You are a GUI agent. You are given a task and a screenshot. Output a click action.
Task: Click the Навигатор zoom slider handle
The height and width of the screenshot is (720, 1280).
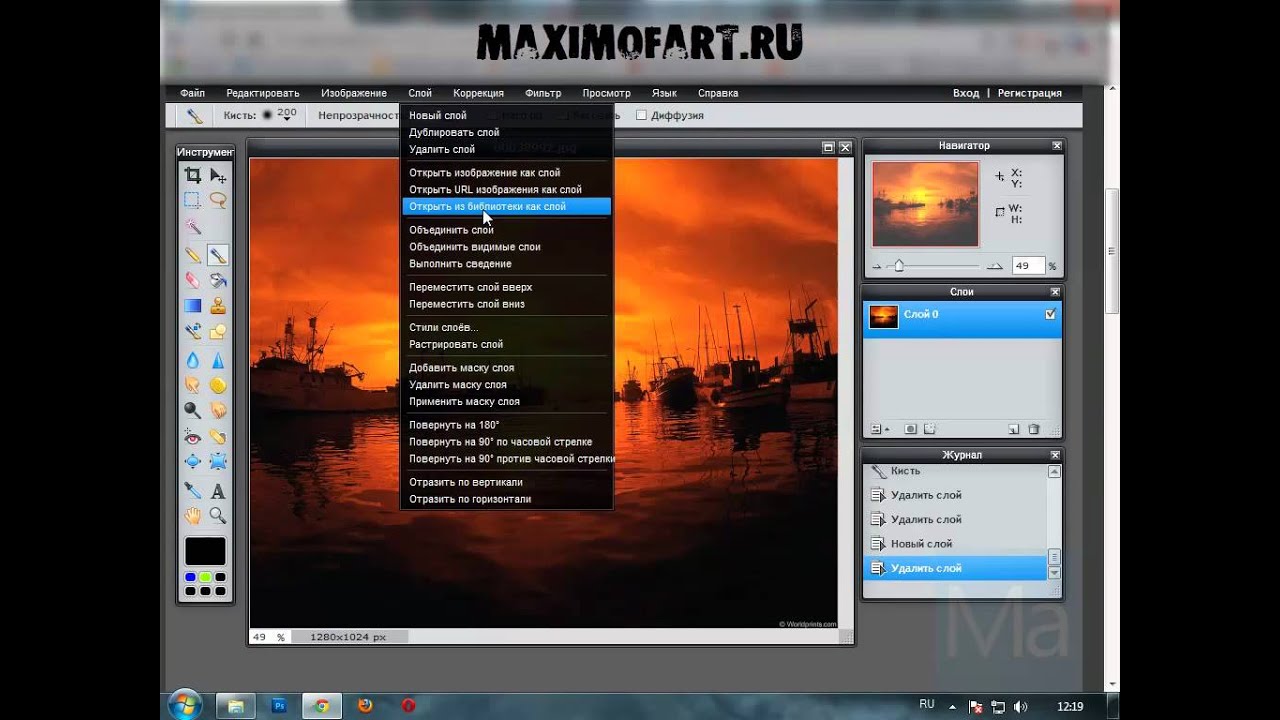[899, 266]
